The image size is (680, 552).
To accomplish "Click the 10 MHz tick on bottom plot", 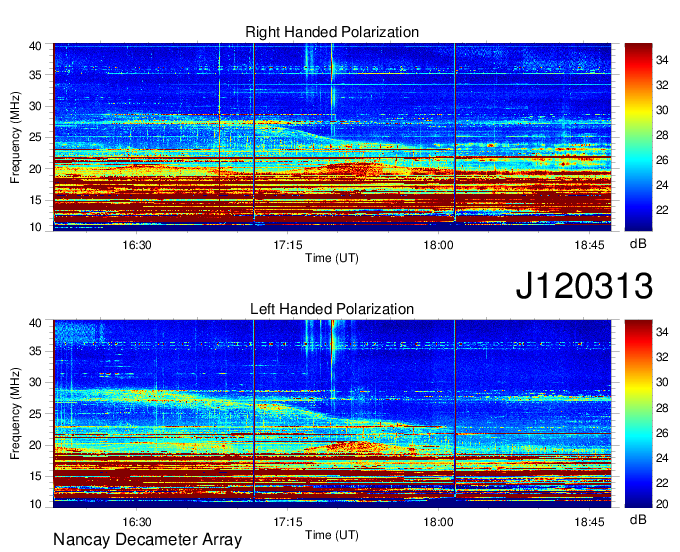I will [35, 504].
